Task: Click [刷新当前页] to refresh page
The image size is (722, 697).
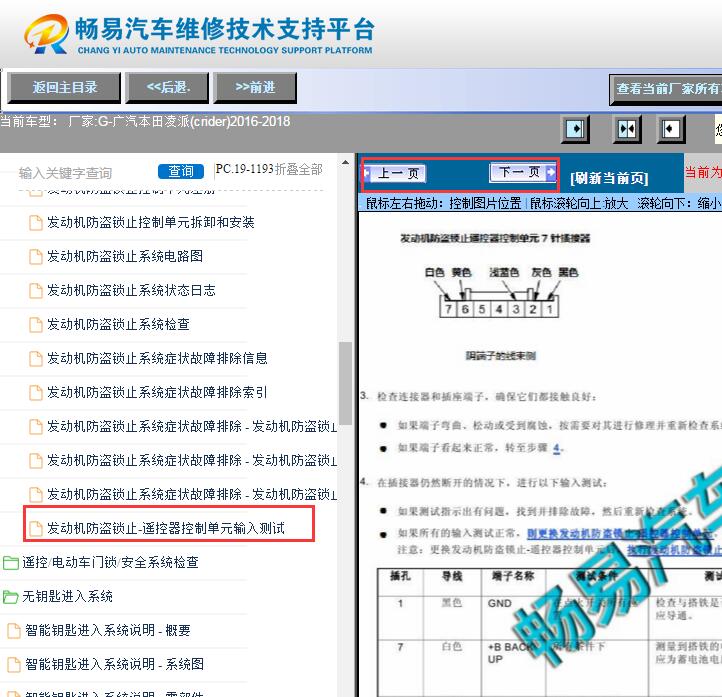Action: [x=609, y=178]
